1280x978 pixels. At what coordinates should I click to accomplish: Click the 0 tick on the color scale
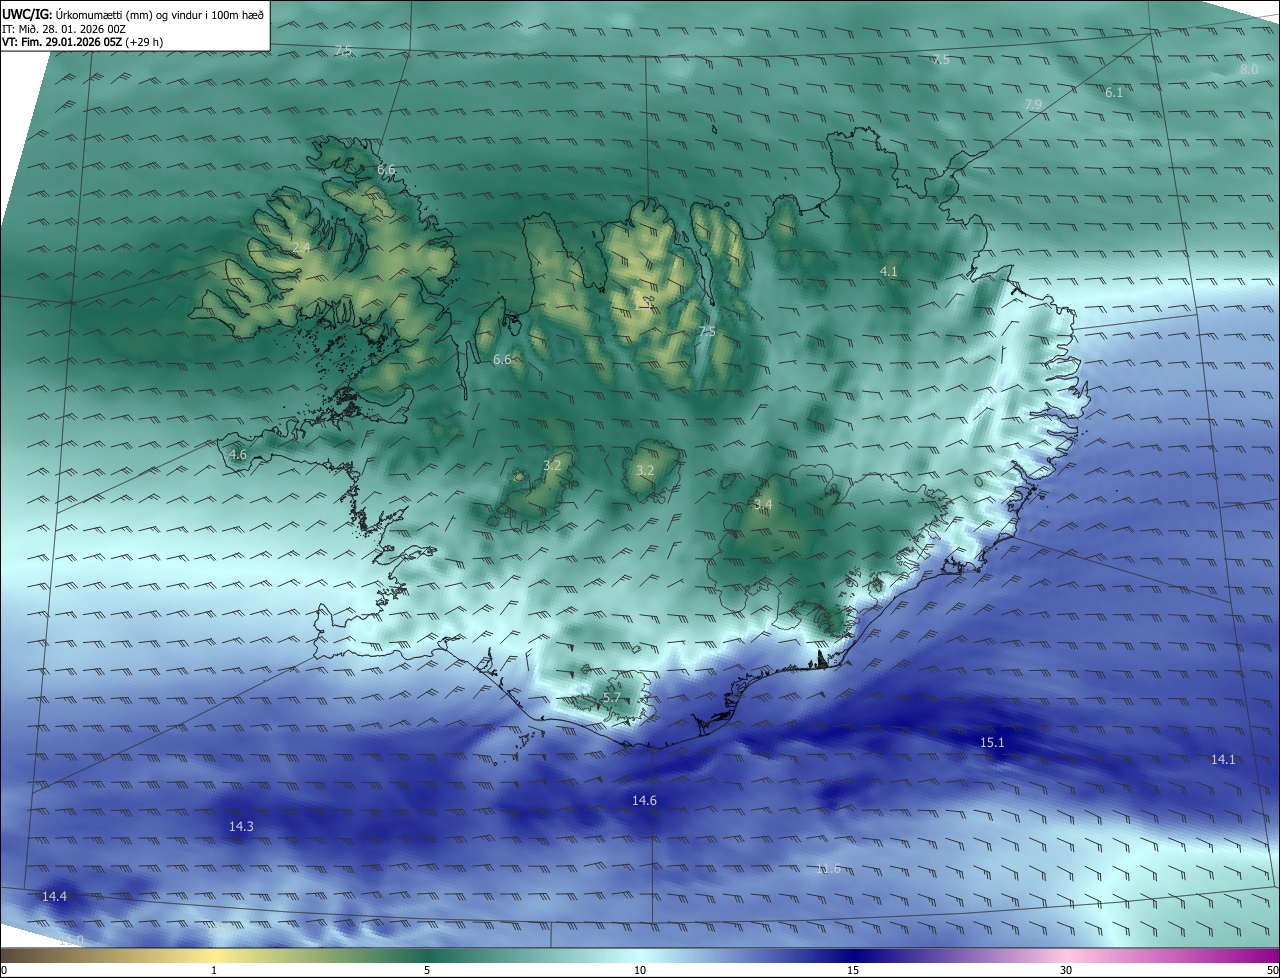[4, 970]
